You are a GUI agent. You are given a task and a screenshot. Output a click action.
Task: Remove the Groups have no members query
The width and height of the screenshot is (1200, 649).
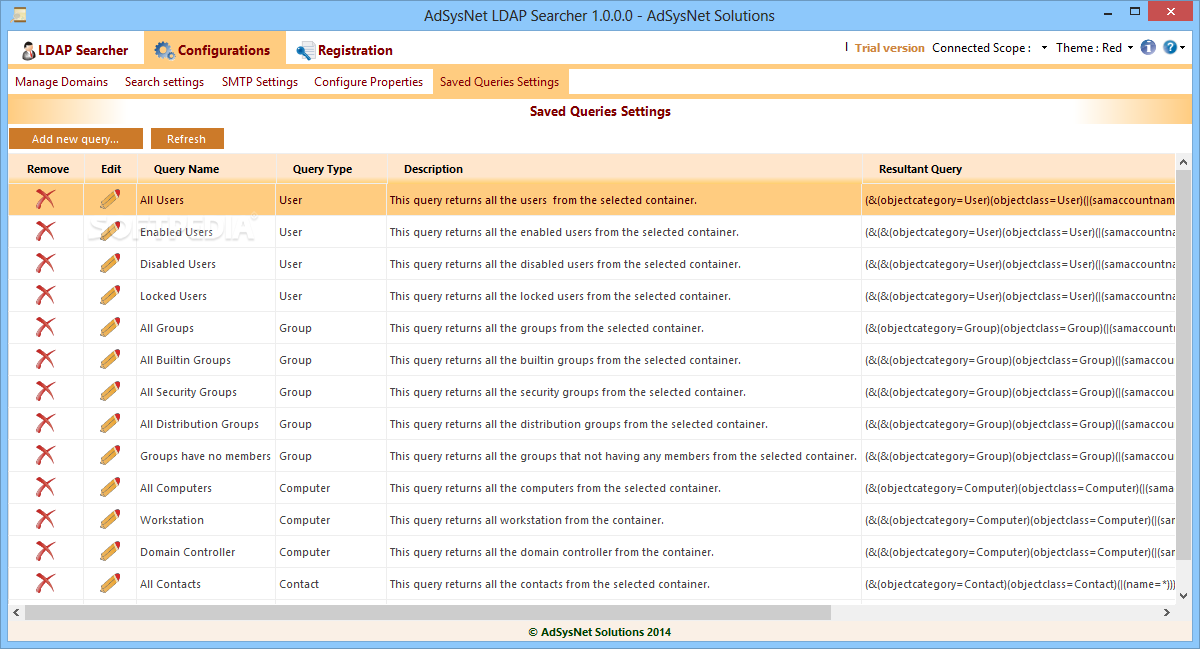click(45, 456)
